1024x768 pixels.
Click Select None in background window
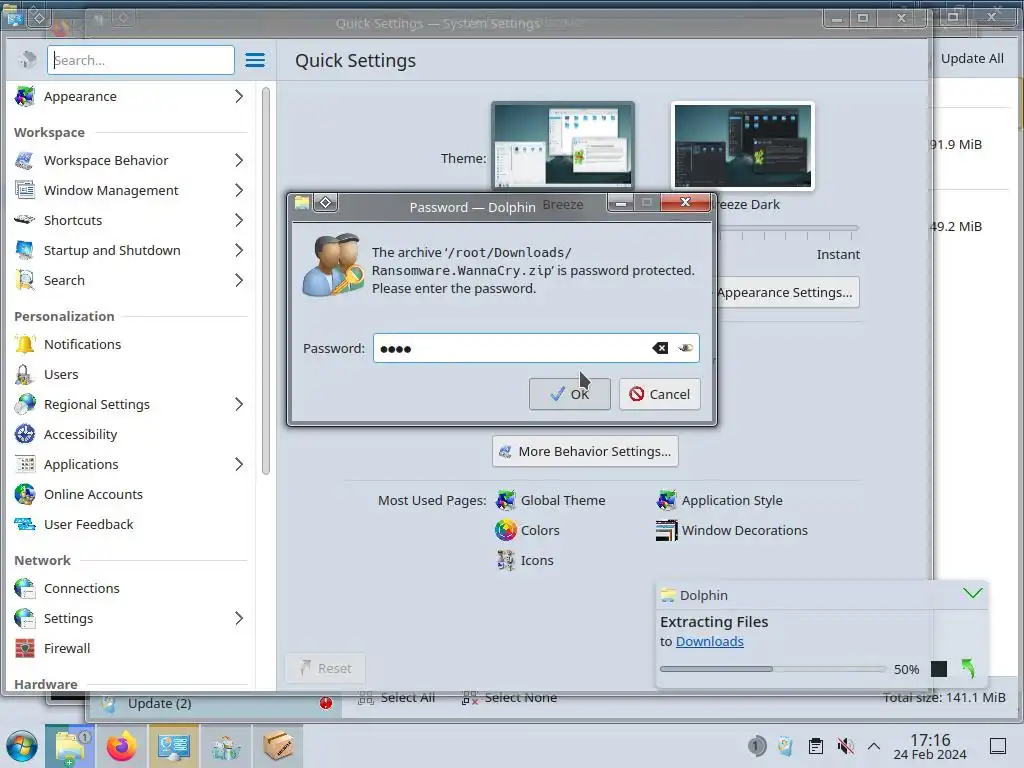[x=509, y=697]
